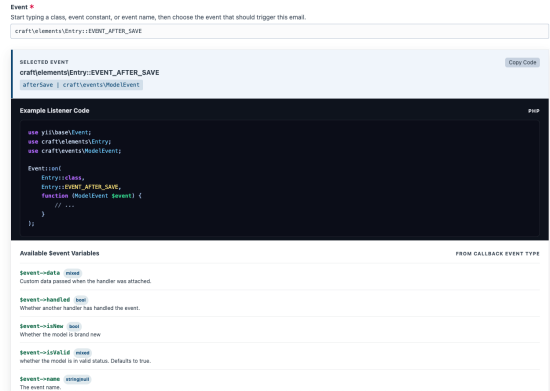Click the Event input field
Screen dimensions: 550x391
[279, 31]
